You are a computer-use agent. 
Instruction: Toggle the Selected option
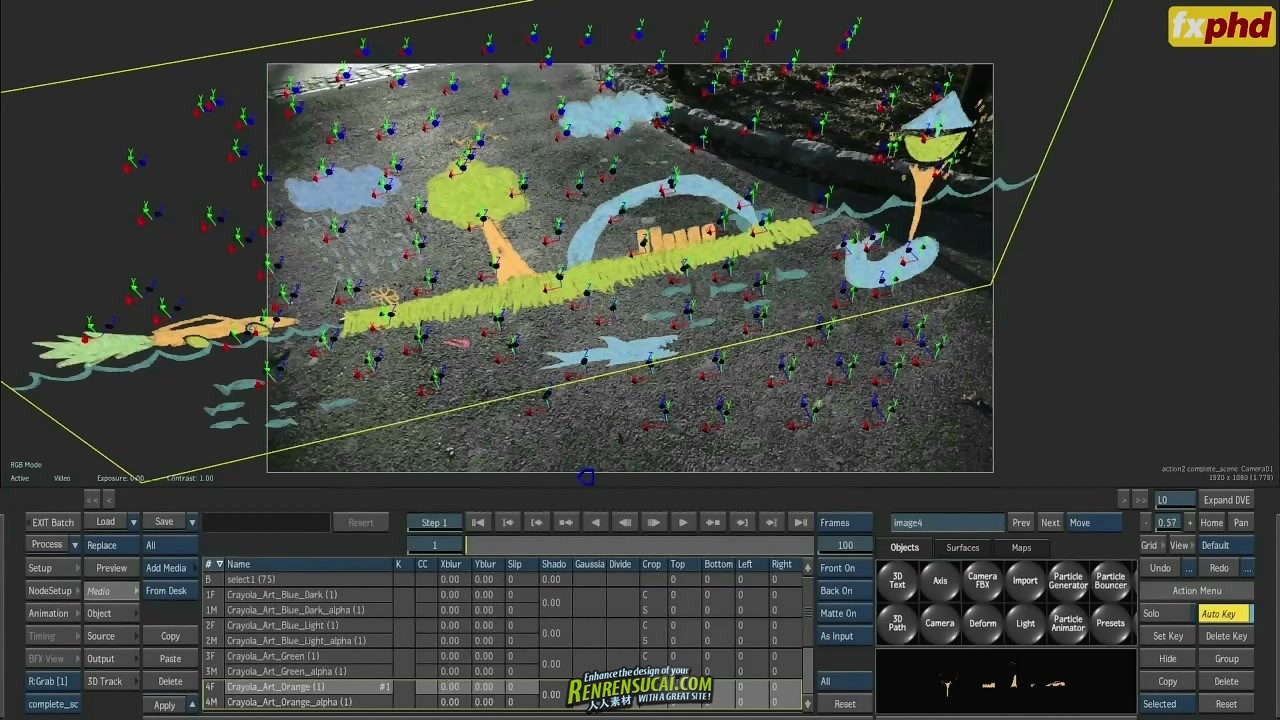pyautogui.click(x=1167, y=704)
